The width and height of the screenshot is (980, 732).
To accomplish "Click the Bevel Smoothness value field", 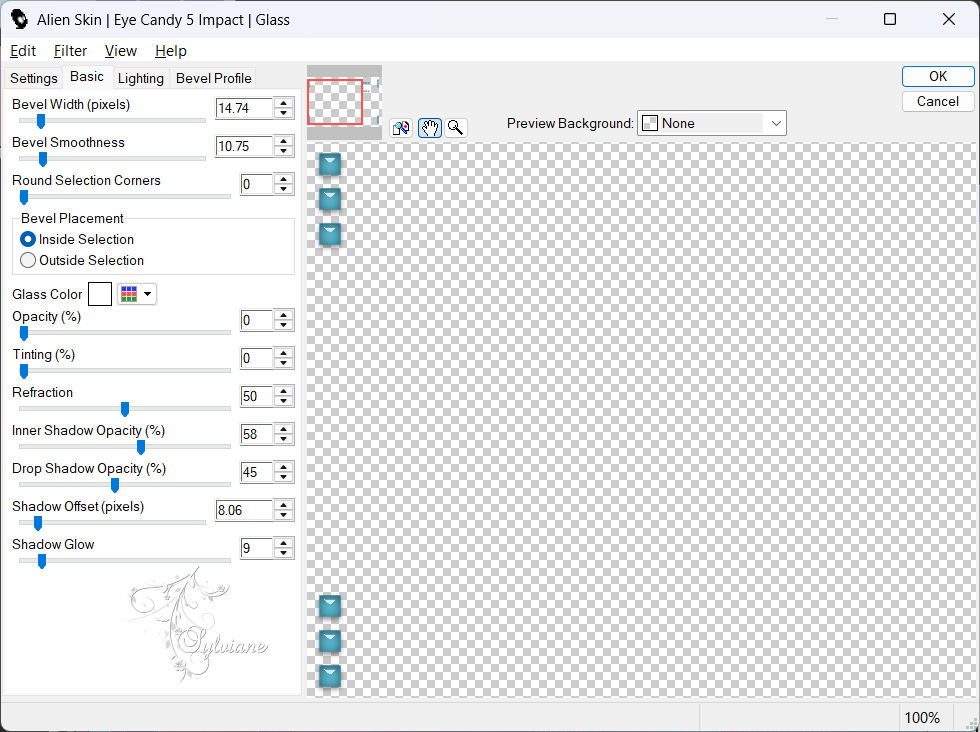I will 244,146.
